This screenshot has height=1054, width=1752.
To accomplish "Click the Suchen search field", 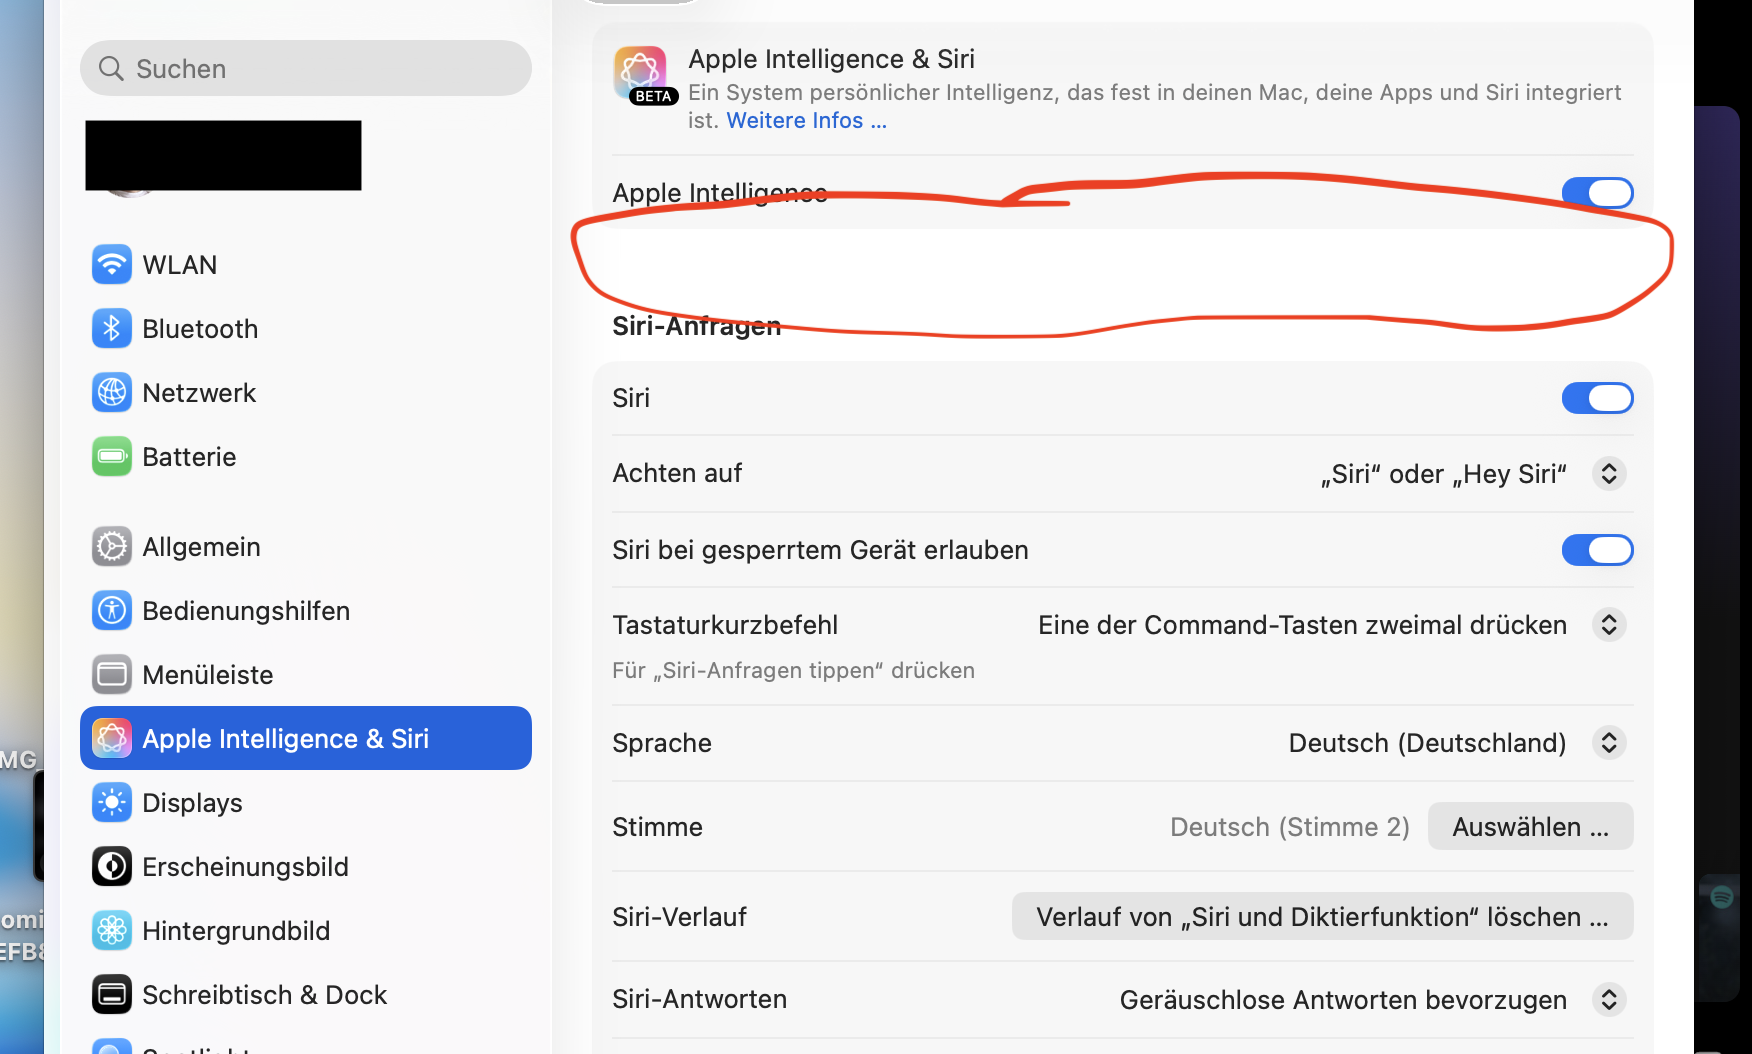I will 306,69.
